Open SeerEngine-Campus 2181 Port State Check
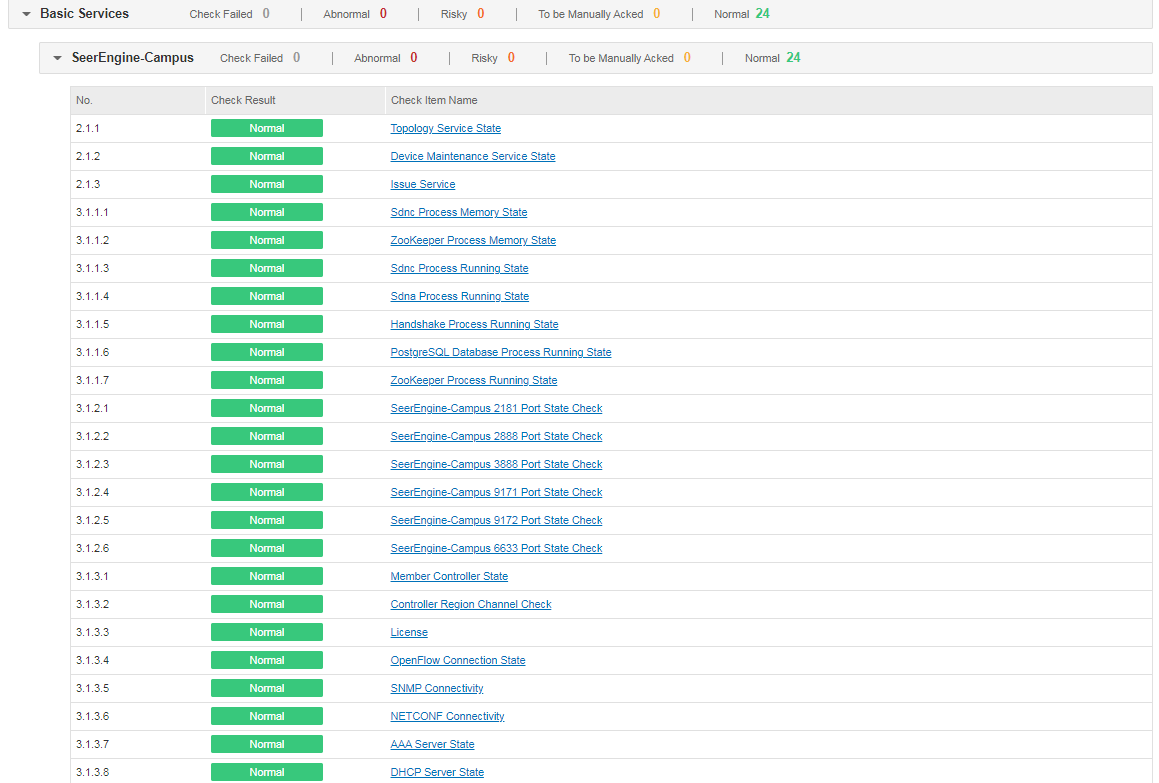This screenshot has height=783, width=1159. (497, 408)
